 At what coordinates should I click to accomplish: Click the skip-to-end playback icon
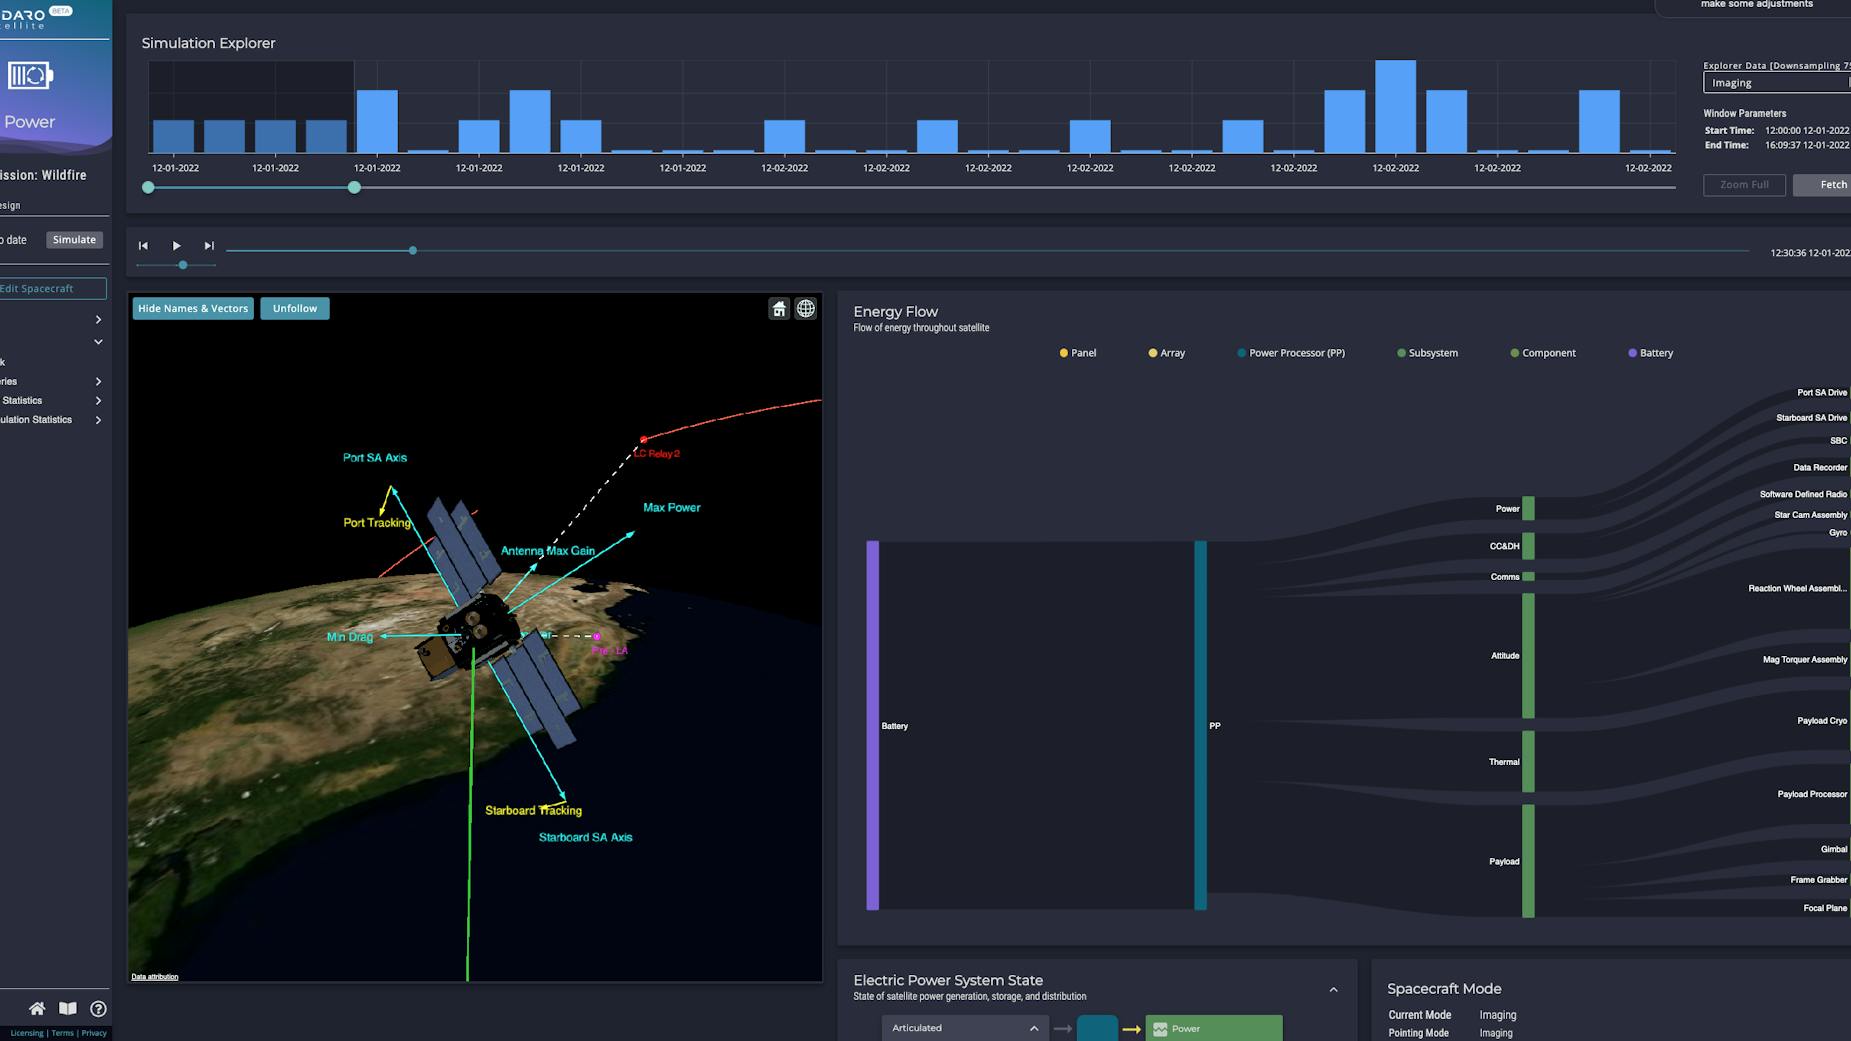point(210,245)
